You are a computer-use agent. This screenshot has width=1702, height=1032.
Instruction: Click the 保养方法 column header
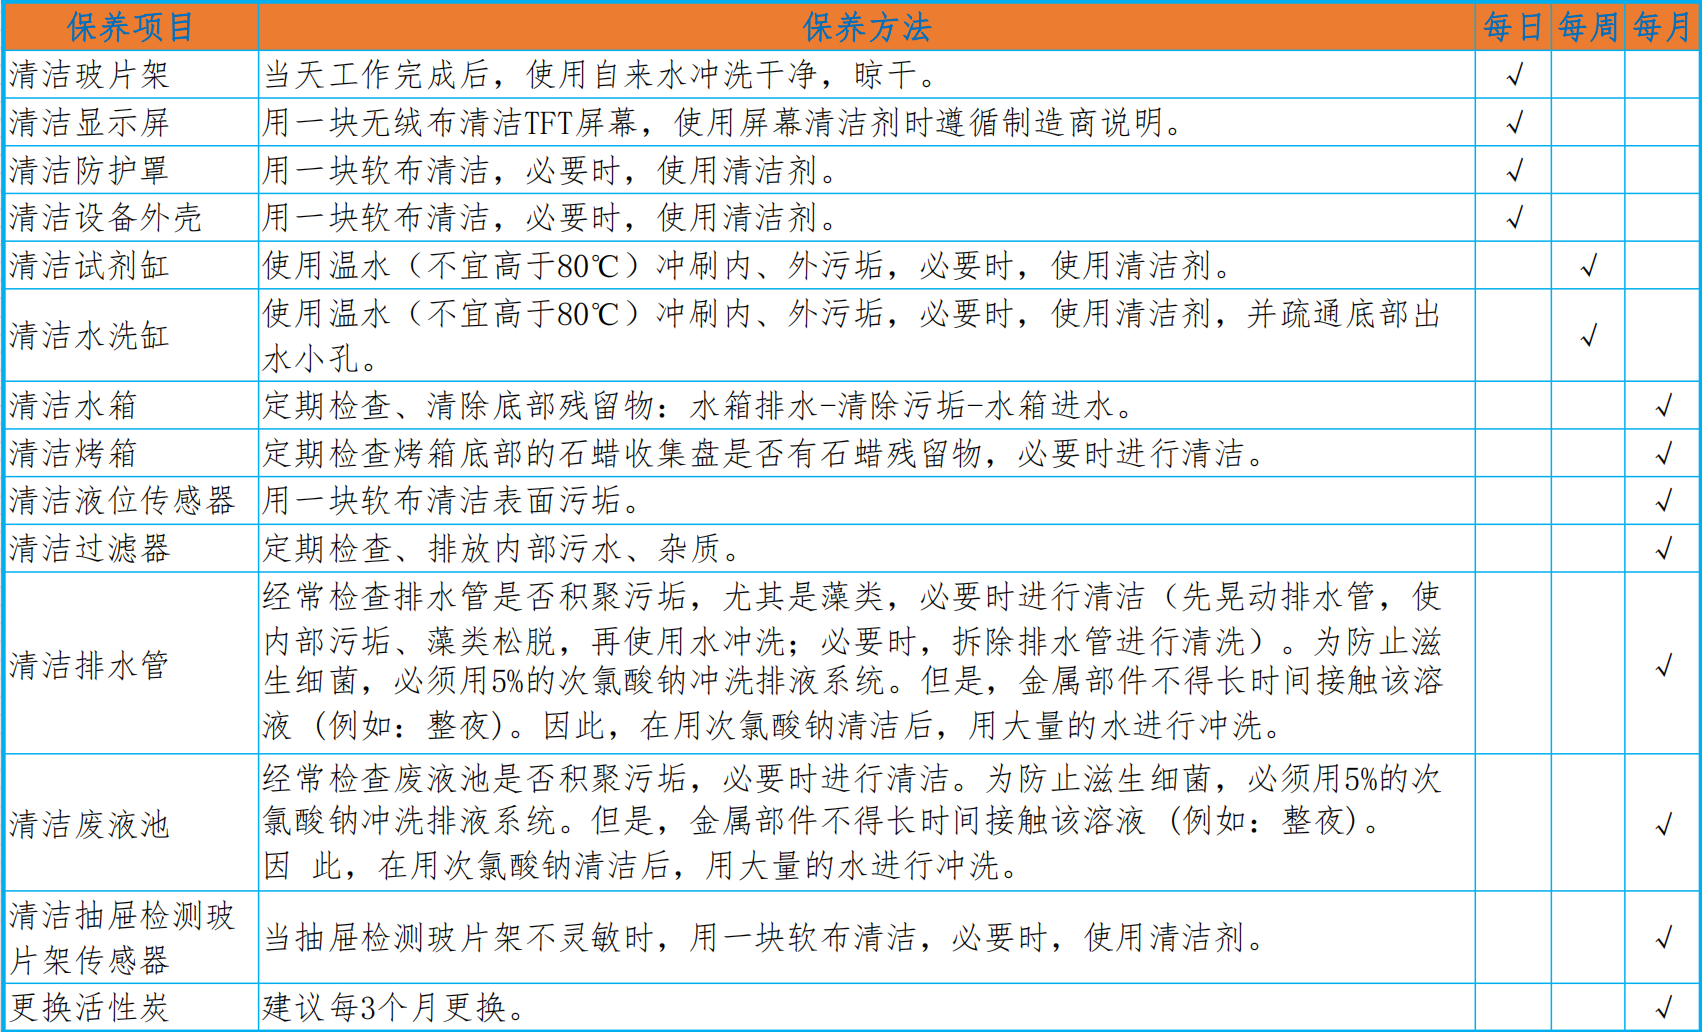[x=866, y=27]
